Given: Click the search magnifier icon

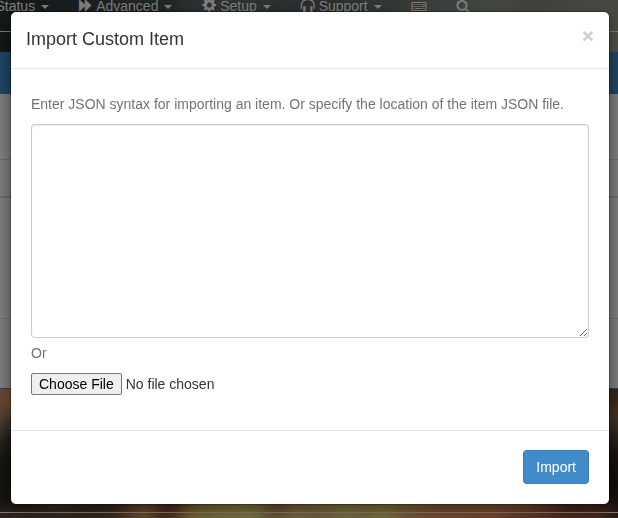Looking at the screenshot, I should pos(463,6).
